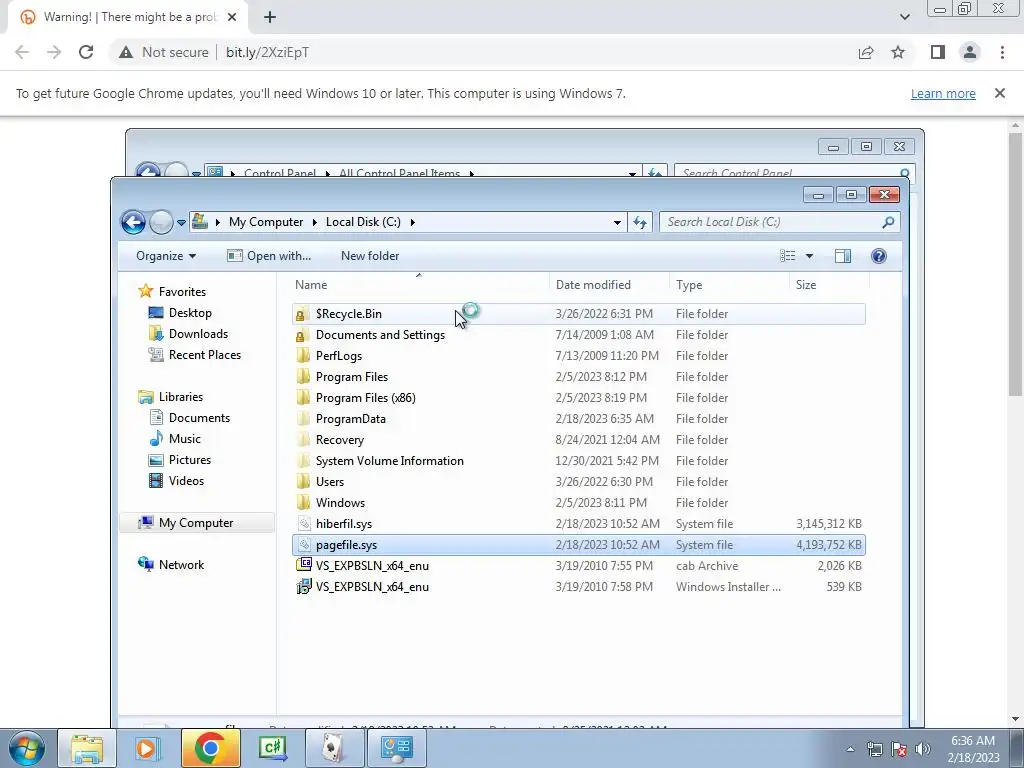Click the change view icon
Viewport: 1024px width, 768px height.
[x=788, y=256]
